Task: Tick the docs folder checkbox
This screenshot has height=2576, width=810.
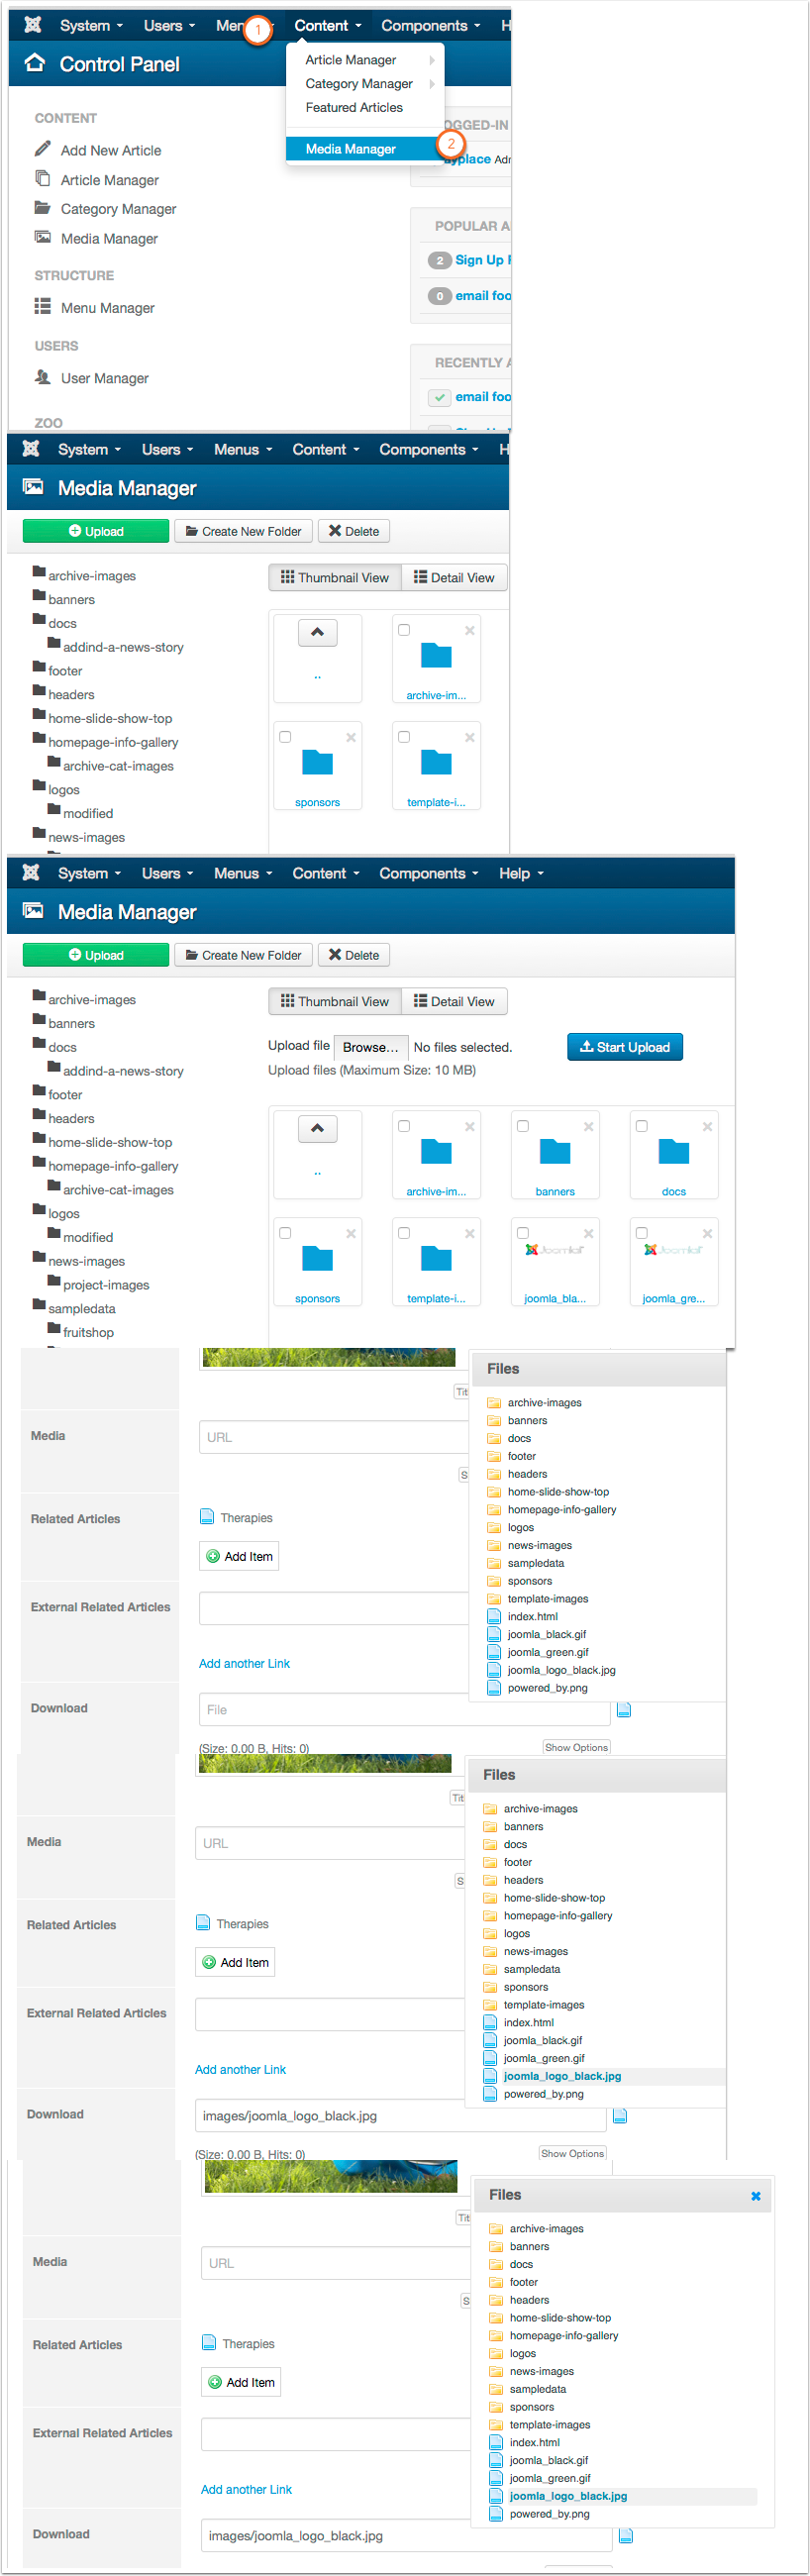Action: point(641,1126)
